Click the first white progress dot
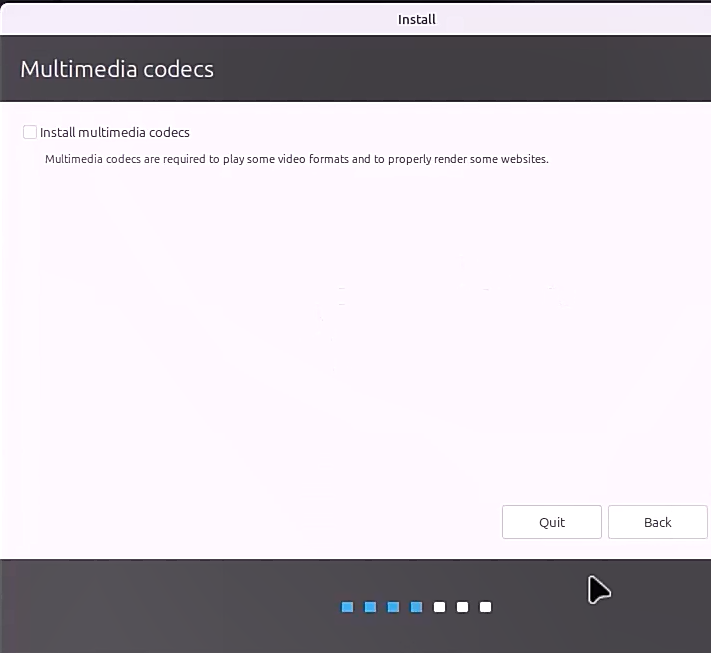Image resolution: width=711 pixels, height=653 pixels. pyautogui.click(x=439, y=607)
